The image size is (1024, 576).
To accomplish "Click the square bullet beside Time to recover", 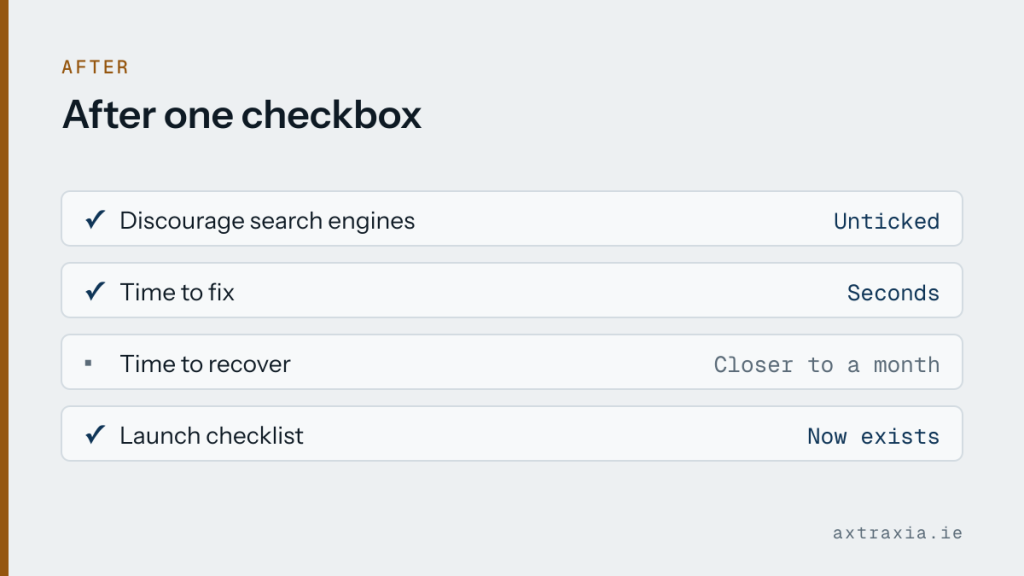I will [88, 363].
